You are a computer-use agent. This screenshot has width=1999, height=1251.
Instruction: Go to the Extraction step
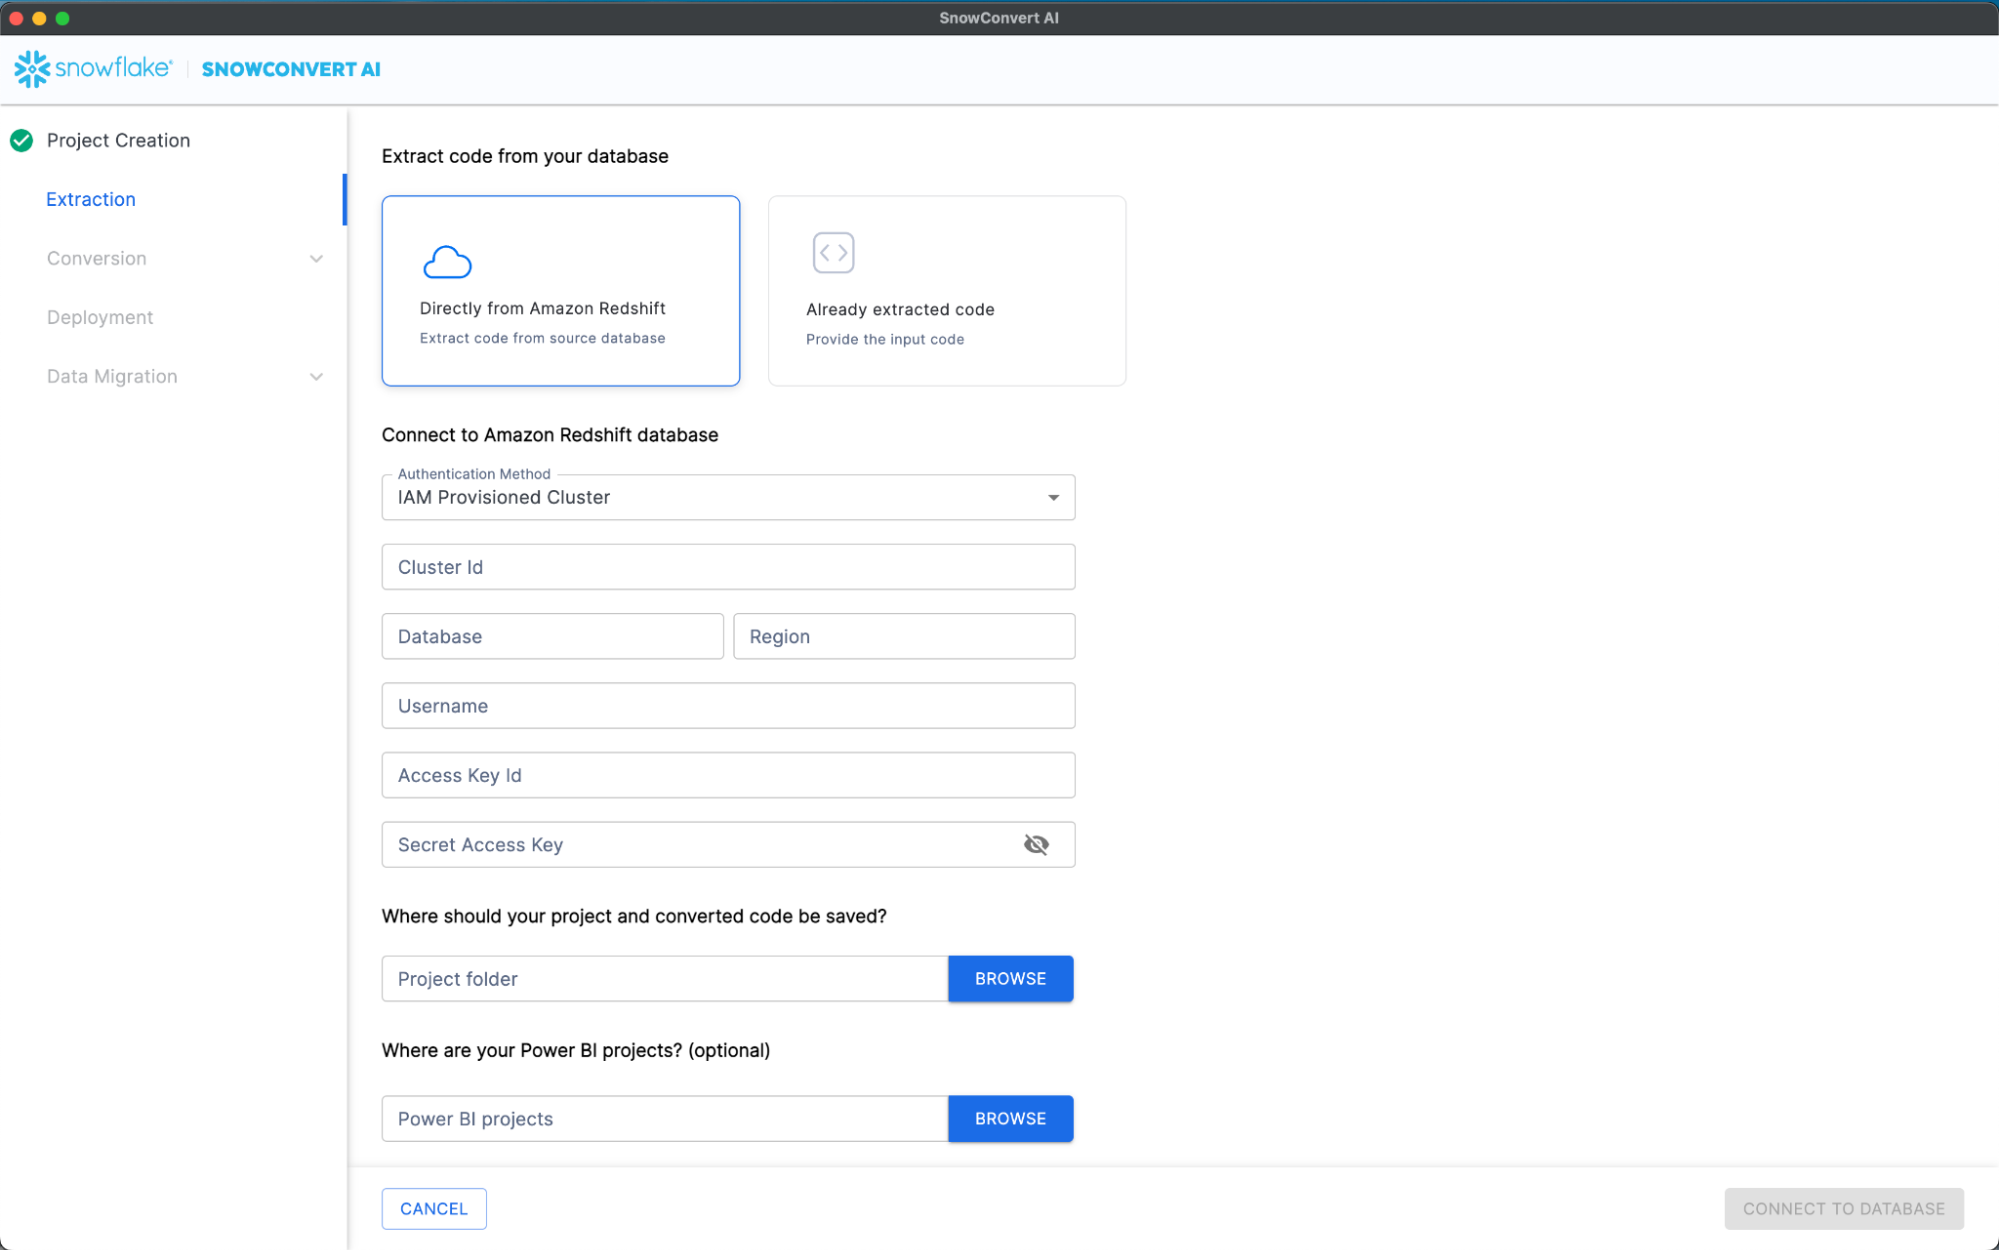pos(91,199)
